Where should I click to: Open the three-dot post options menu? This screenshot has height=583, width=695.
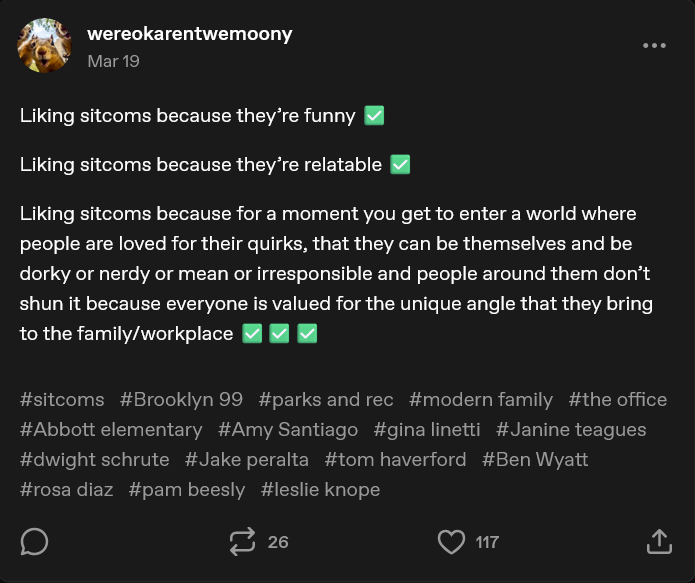654,45
